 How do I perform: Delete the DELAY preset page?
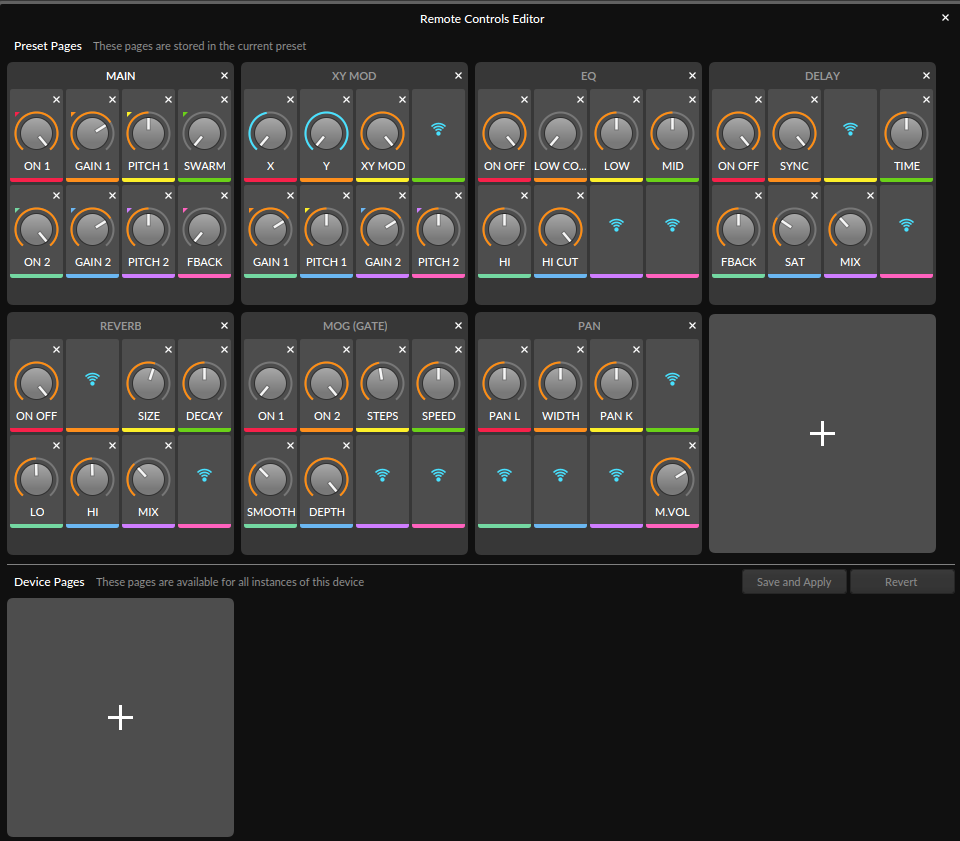click(x=926, y=75)
